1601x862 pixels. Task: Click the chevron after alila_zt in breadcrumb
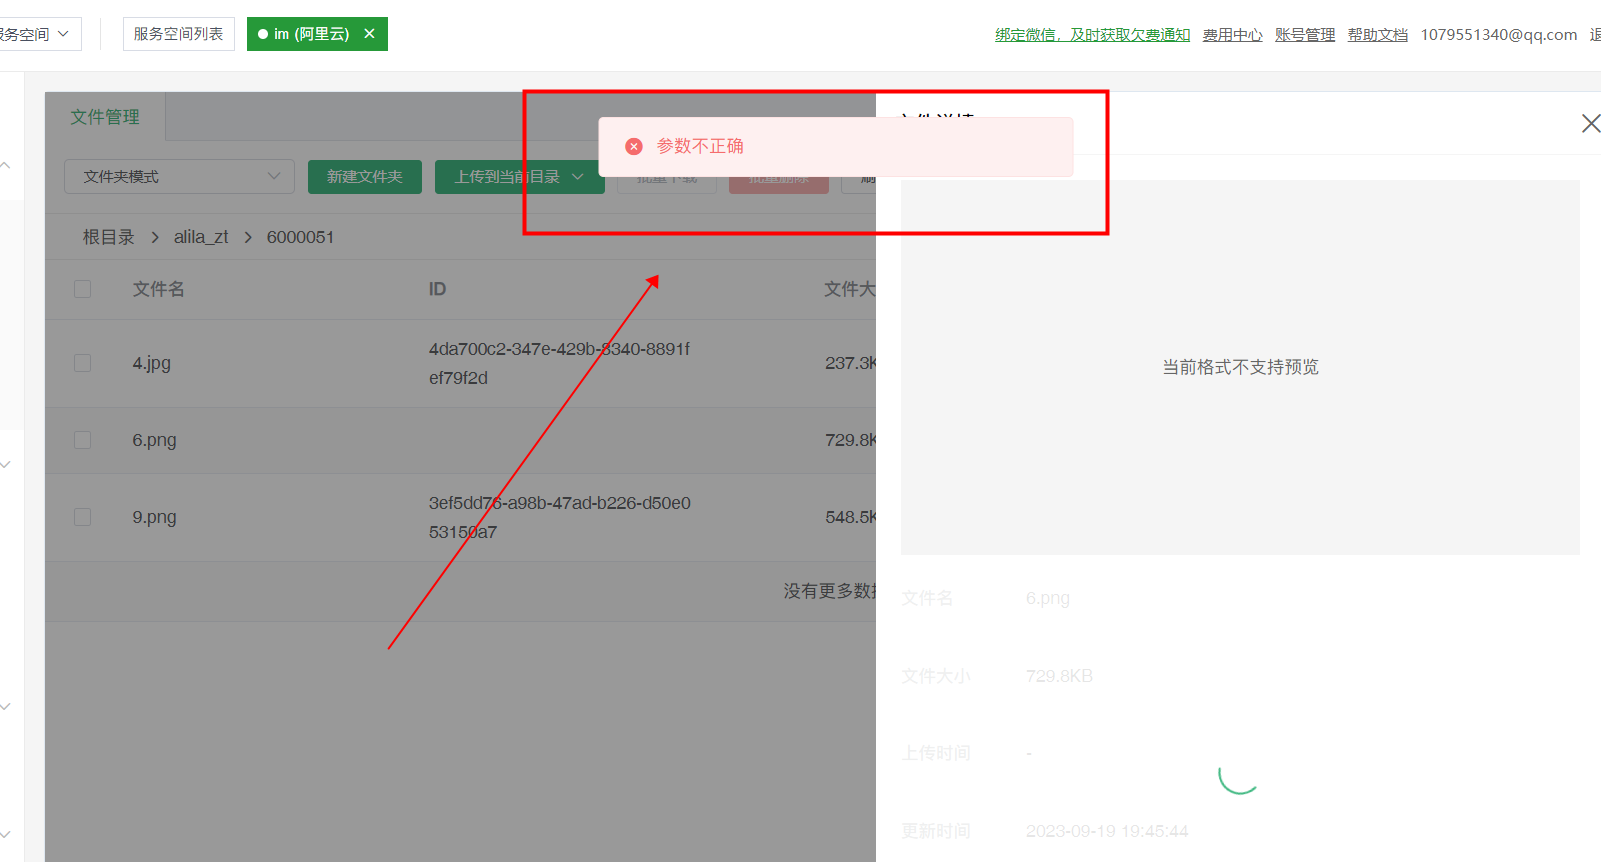click(x=248, y=237)
